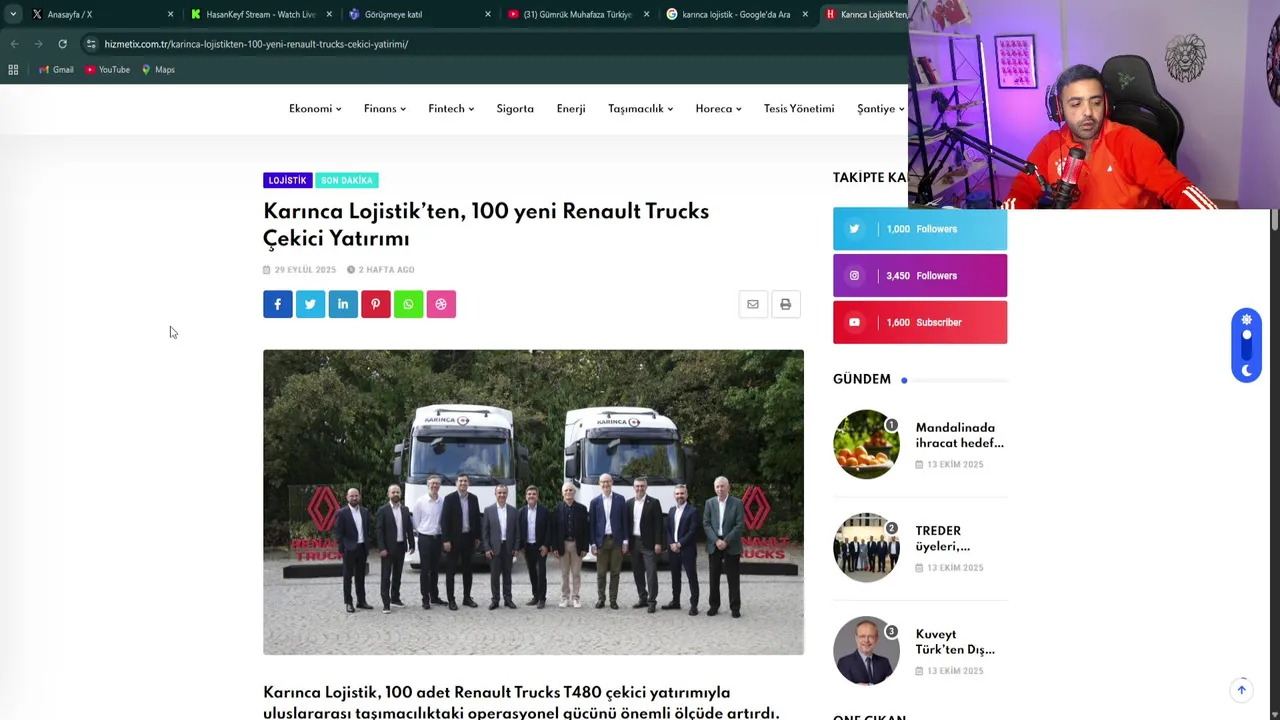Click the TREDER group photo thumbnail
This screenshot has width=1280, height=720.
tap(866, 548)
